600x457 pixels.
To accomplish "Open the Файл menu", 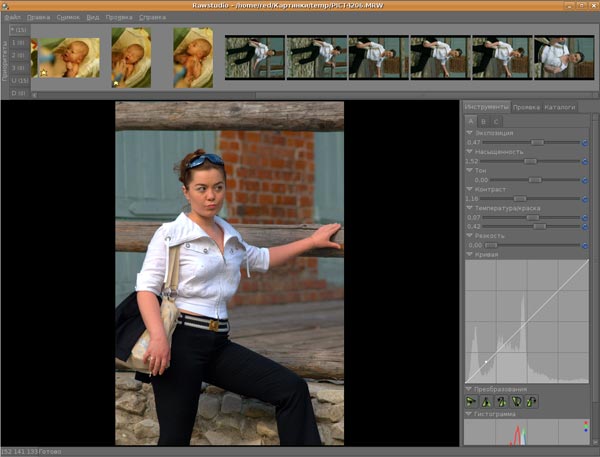I will [12, 17].
